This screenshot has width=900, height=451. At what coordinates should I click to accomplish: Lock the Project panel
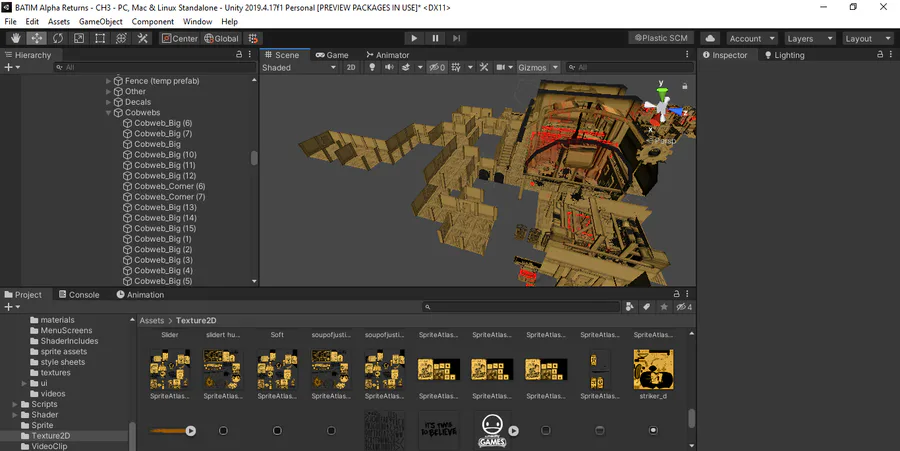(x=676, y=294)
